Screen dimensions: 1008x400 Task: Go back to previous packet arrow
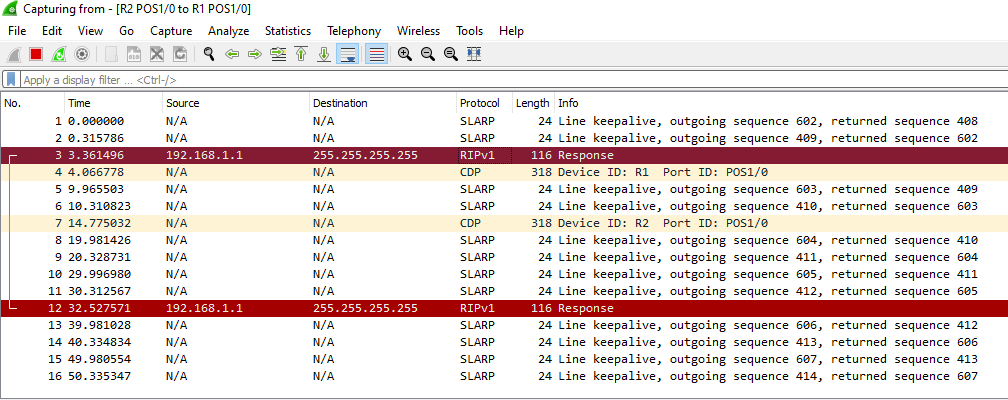tap(232, 55)
